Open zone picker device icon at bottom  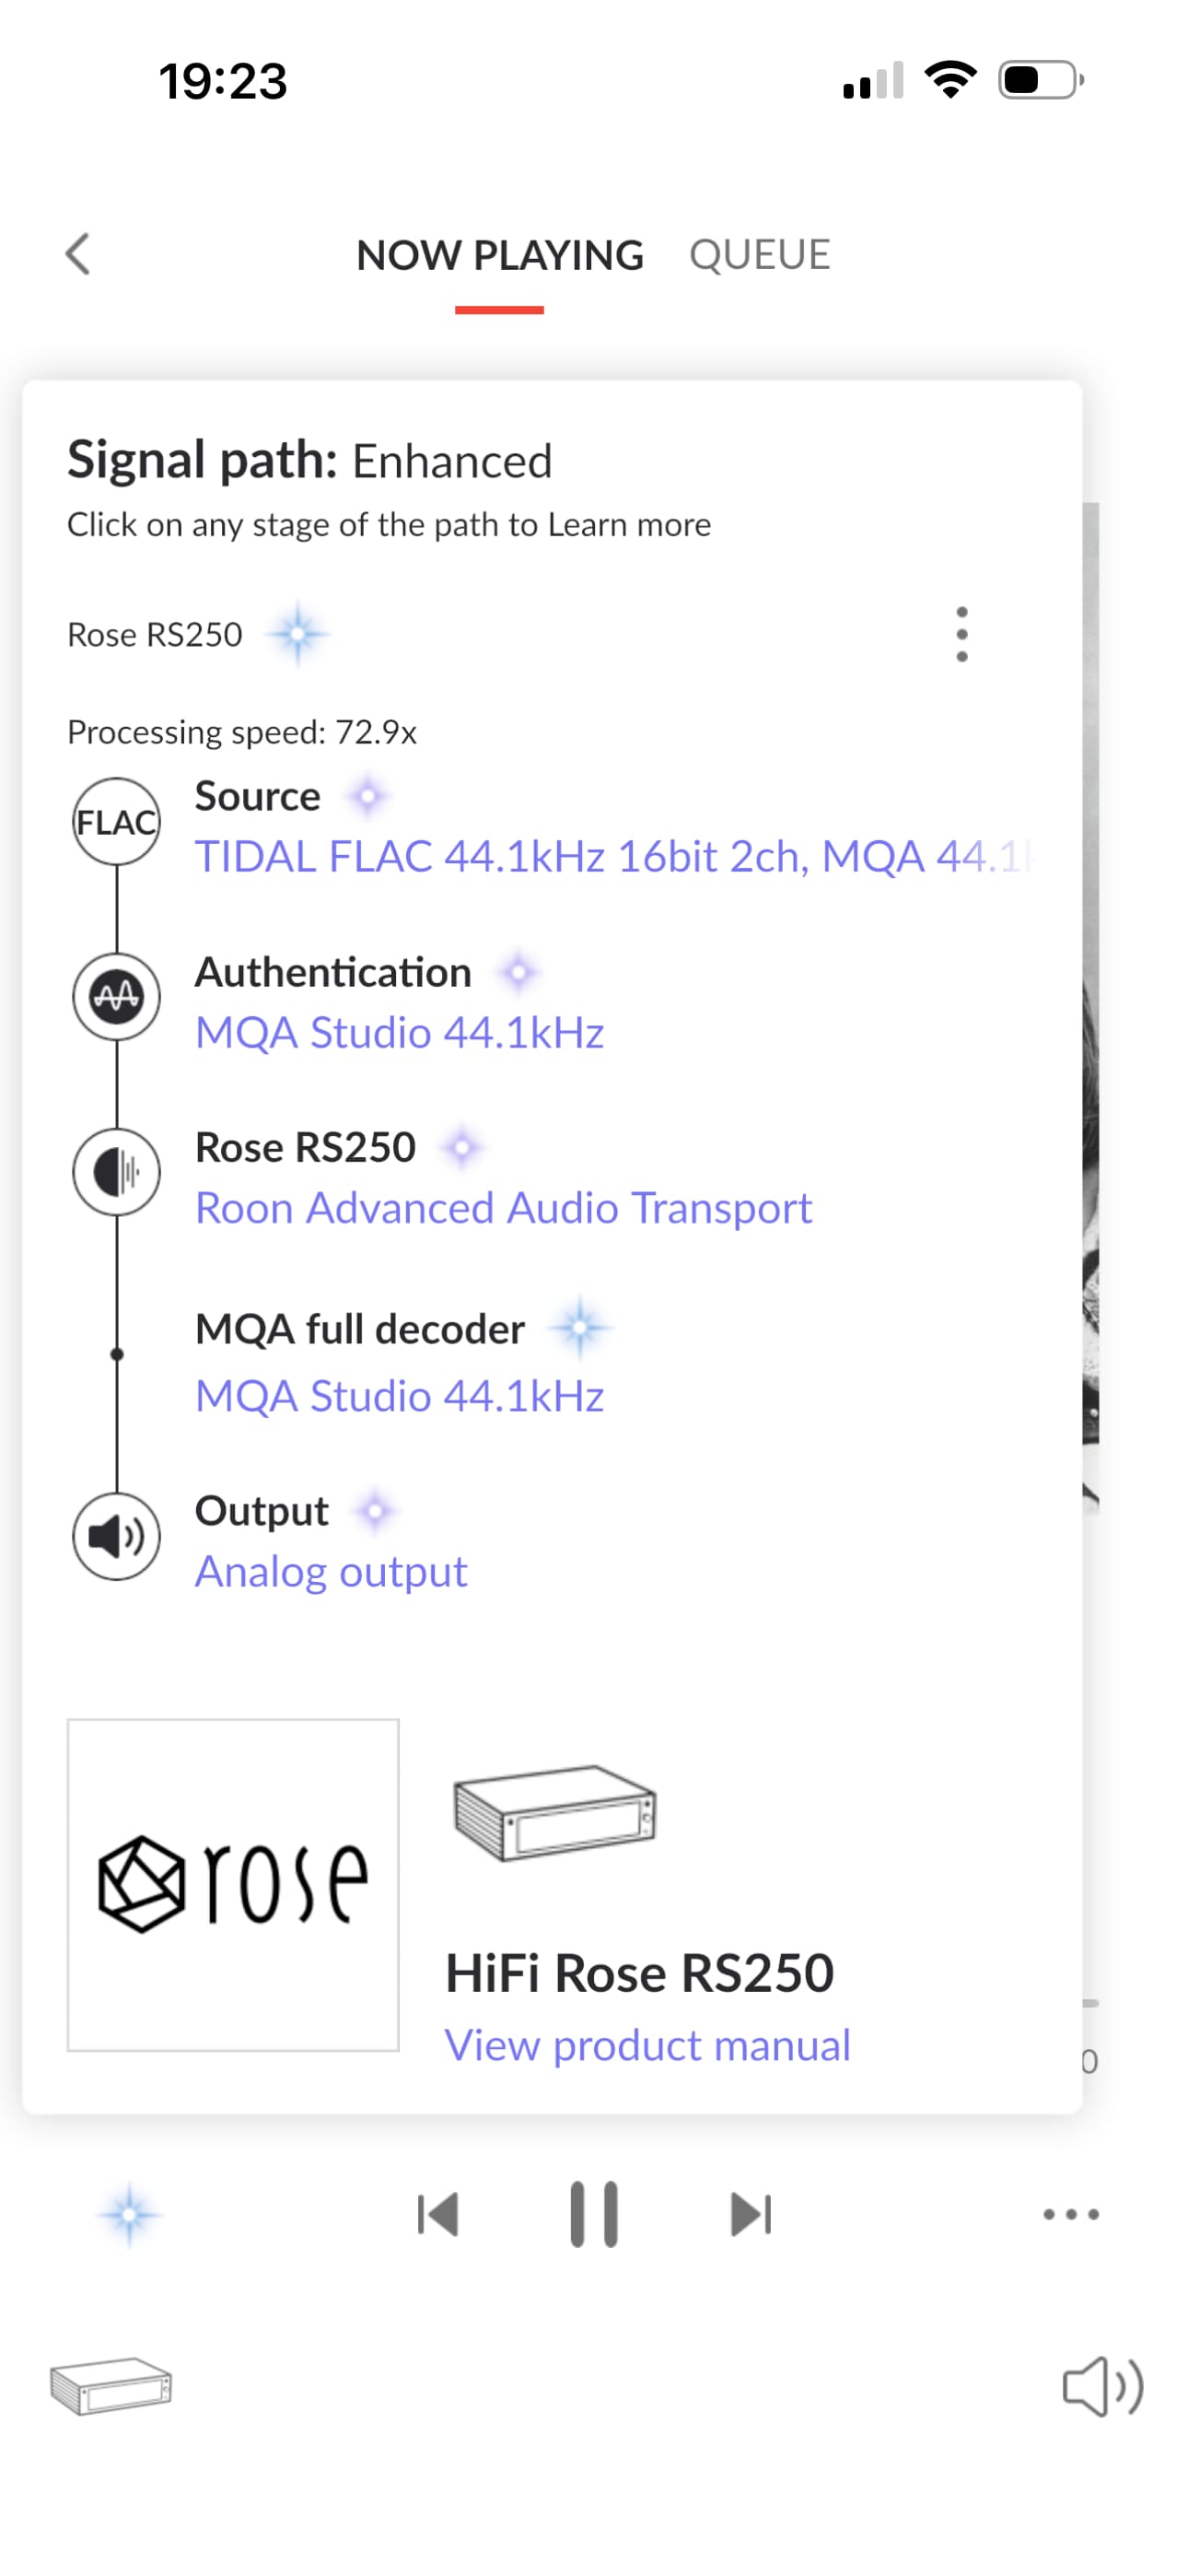(x=111, y=2387)
